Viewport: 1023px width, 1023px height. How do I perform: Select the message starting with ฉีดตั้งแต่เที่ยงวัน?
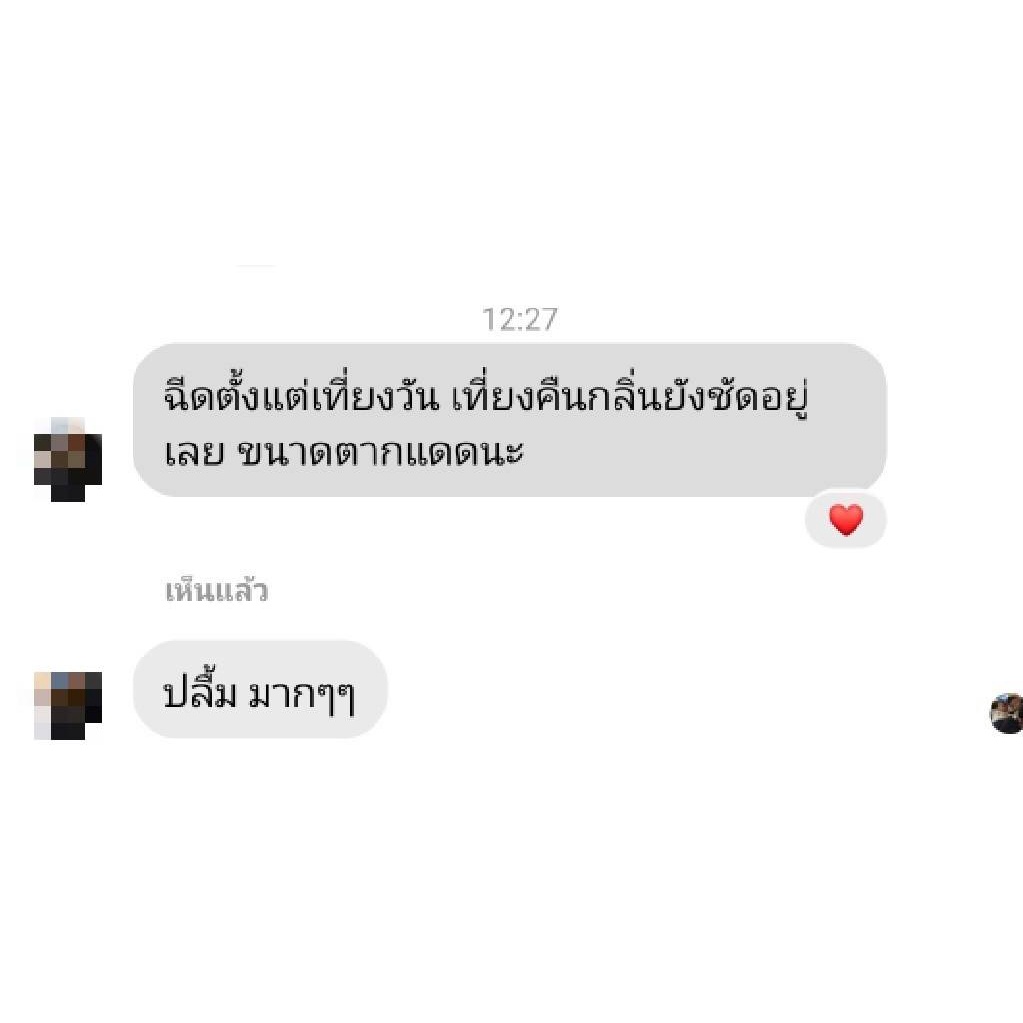click(x=510, y=420)
